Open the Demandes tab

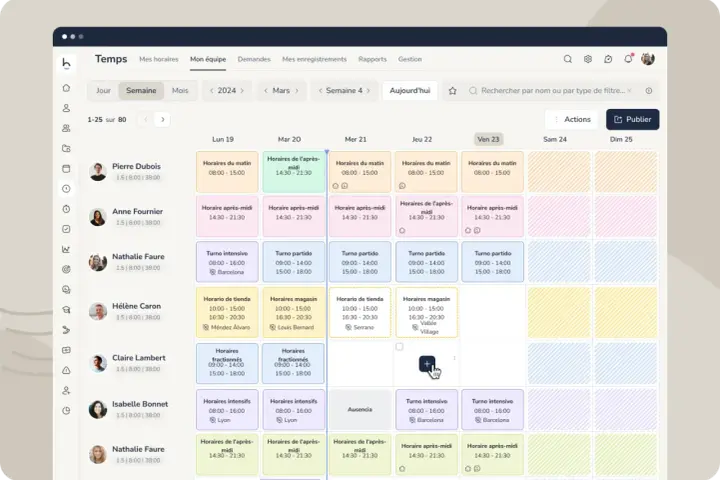pos(254,59)
